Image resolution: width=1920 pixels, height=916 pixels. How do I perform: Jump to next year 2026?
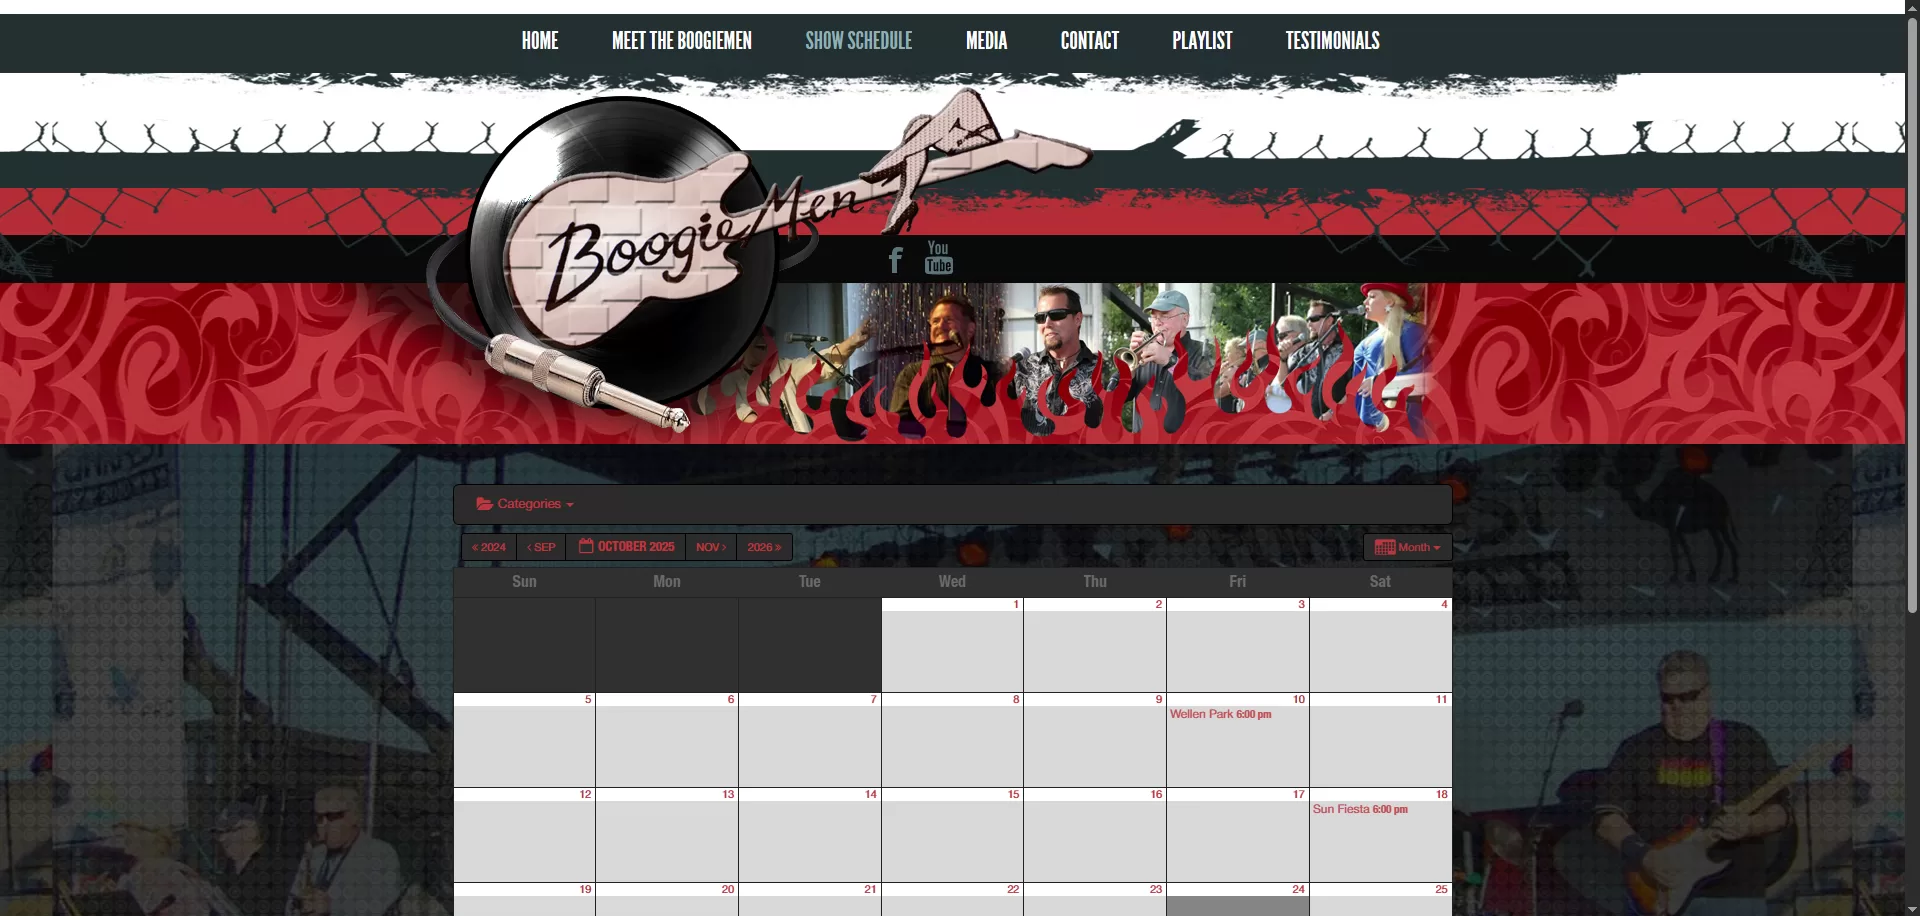[x=764, y=547]
